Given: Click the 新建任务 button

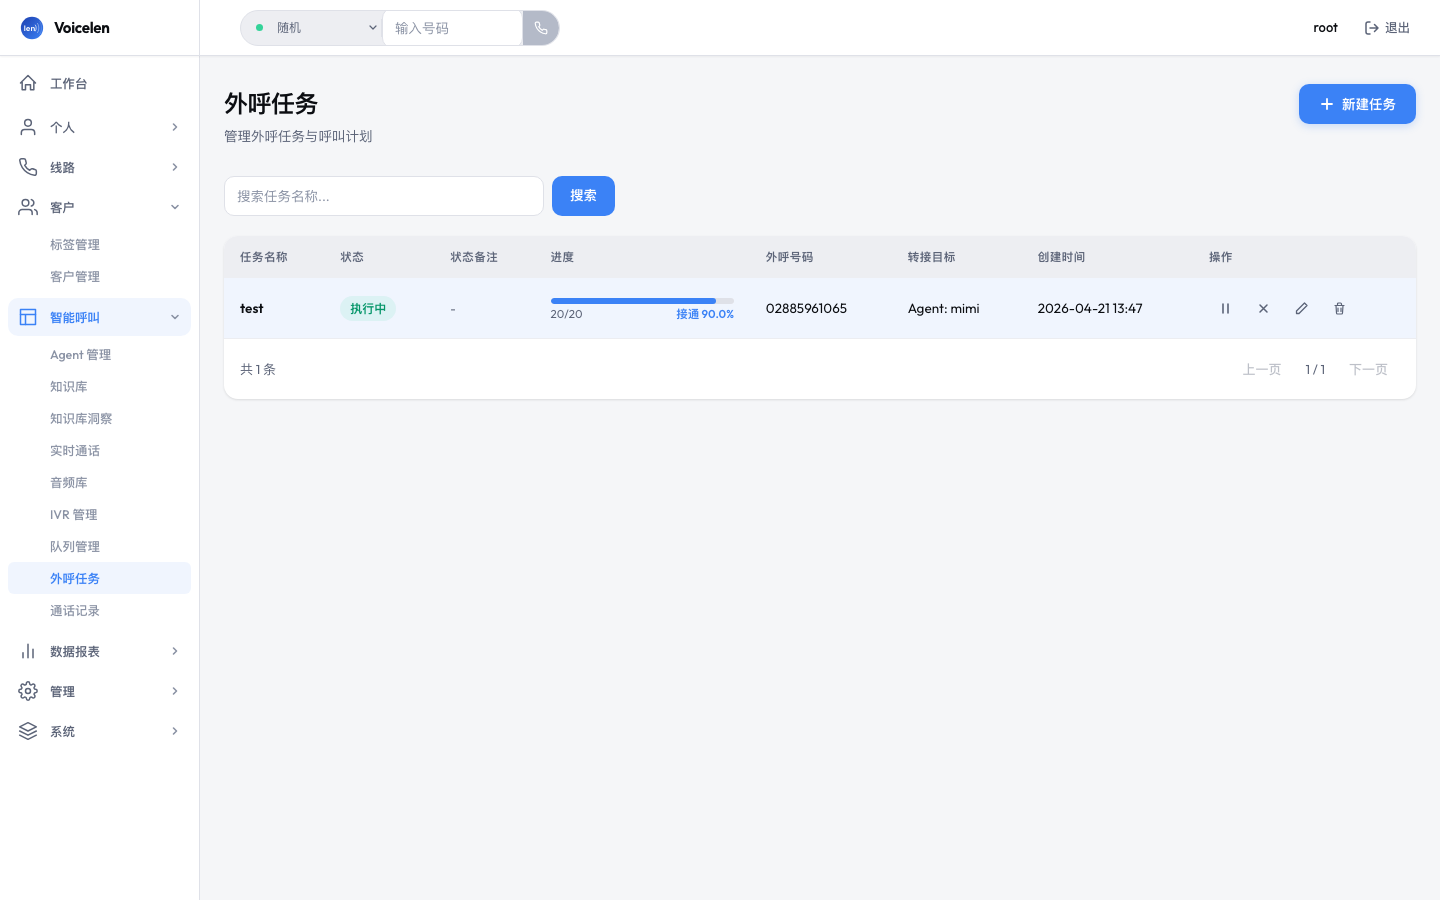Looking at the screenshot, I should tap(1357, 104).
